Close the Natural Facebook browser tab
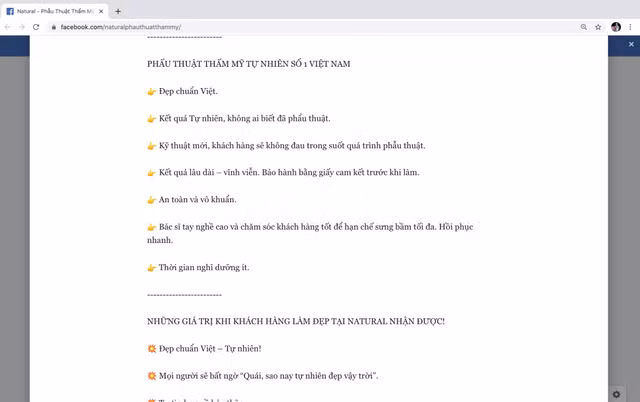 point(101,11)
